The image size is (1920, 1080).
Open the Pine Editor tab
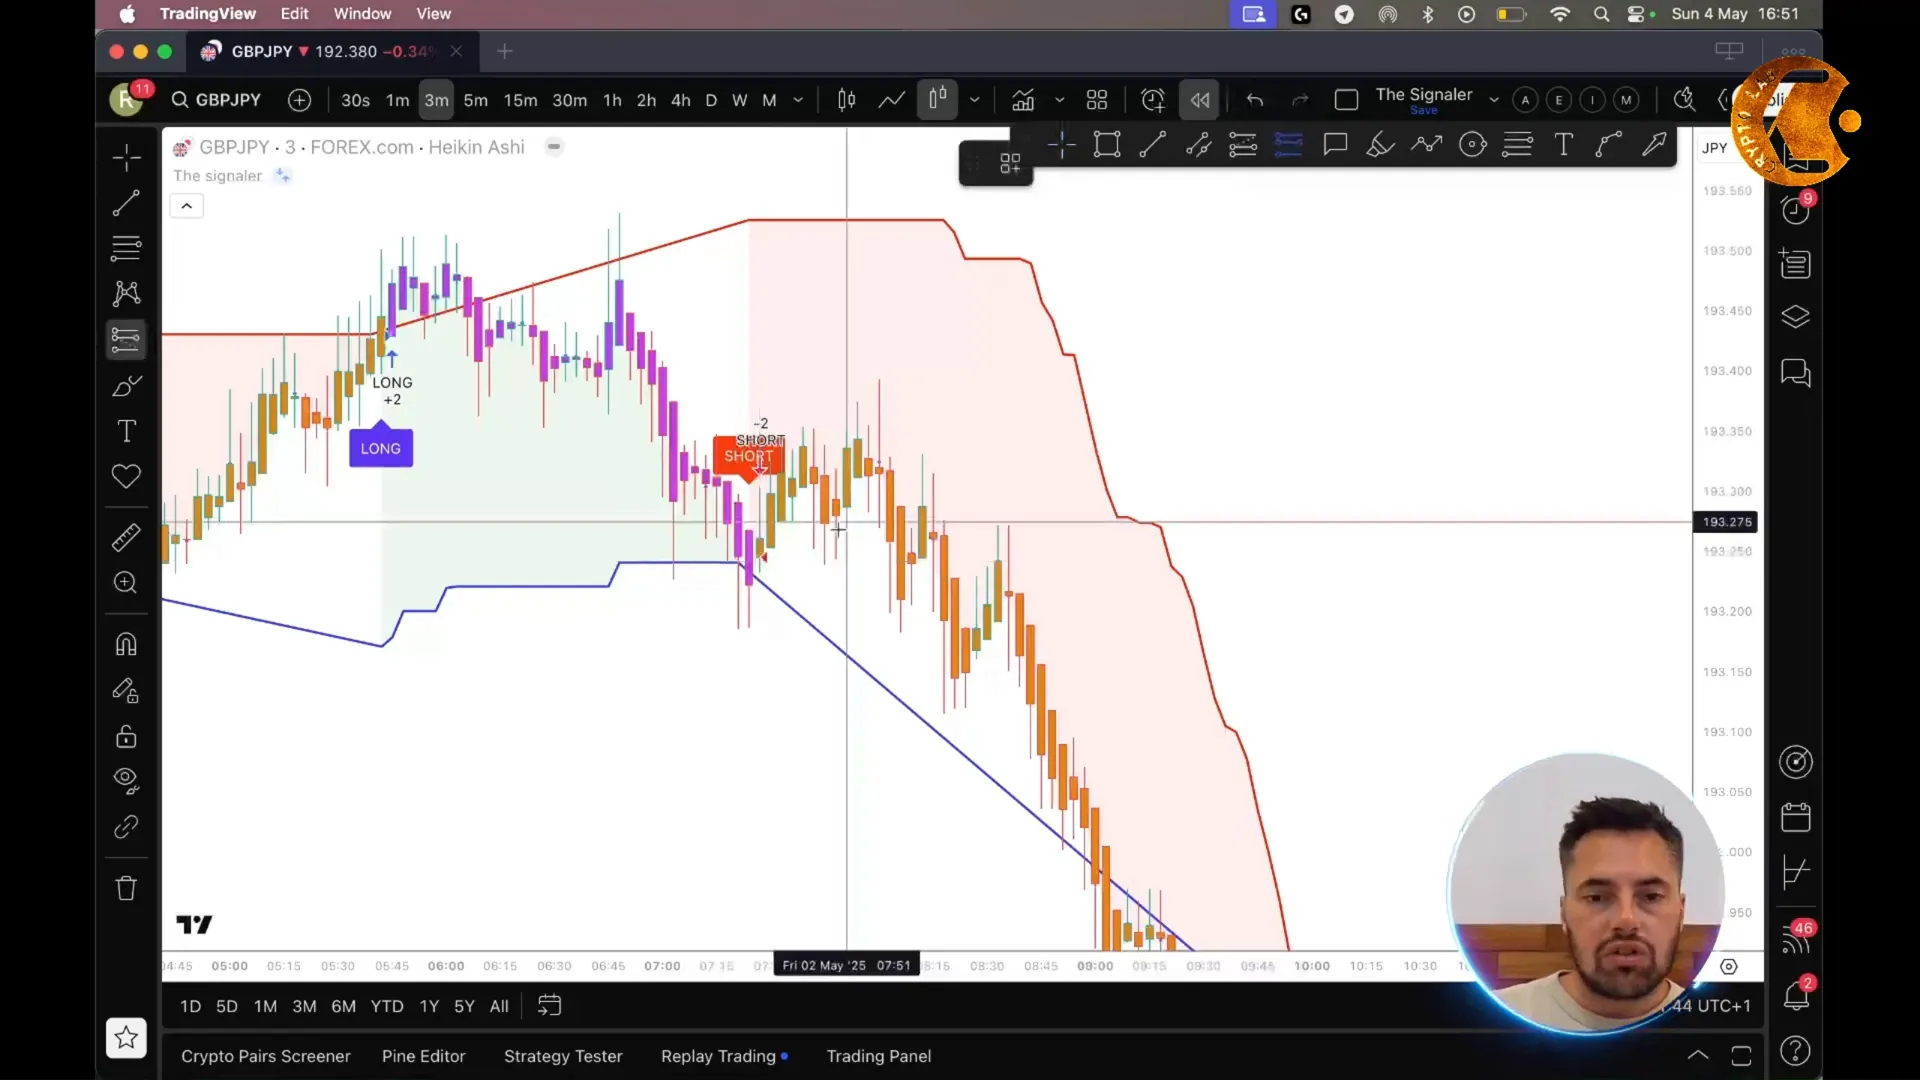tap(424, 1056)
